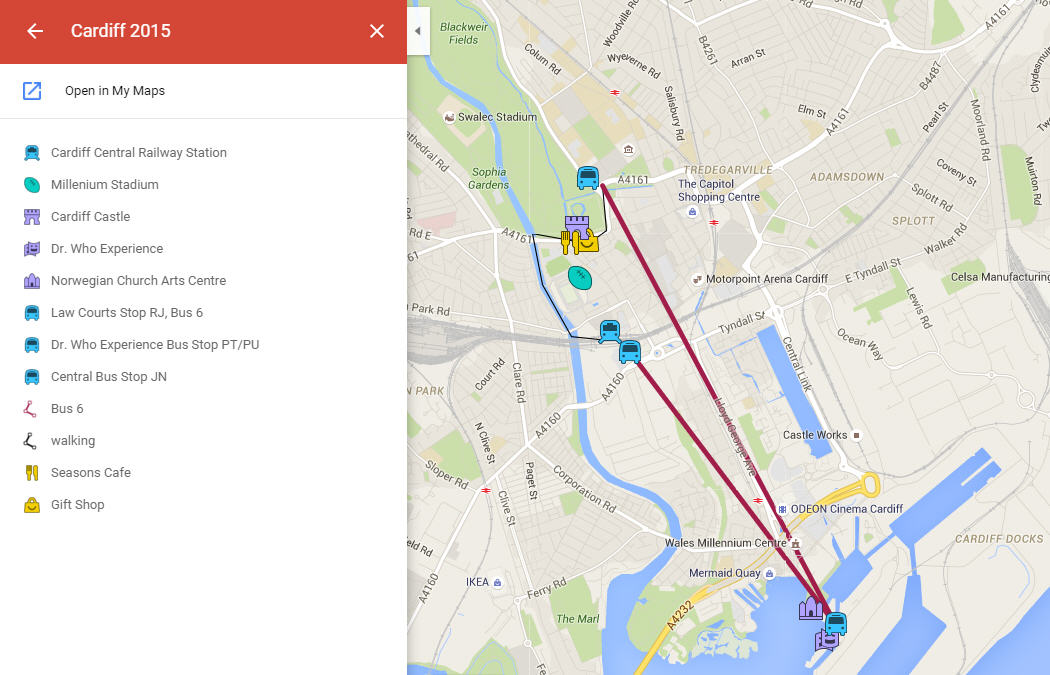Click the Swalec Stadium map label
The image size is (1050, 675).
[497, 117]
